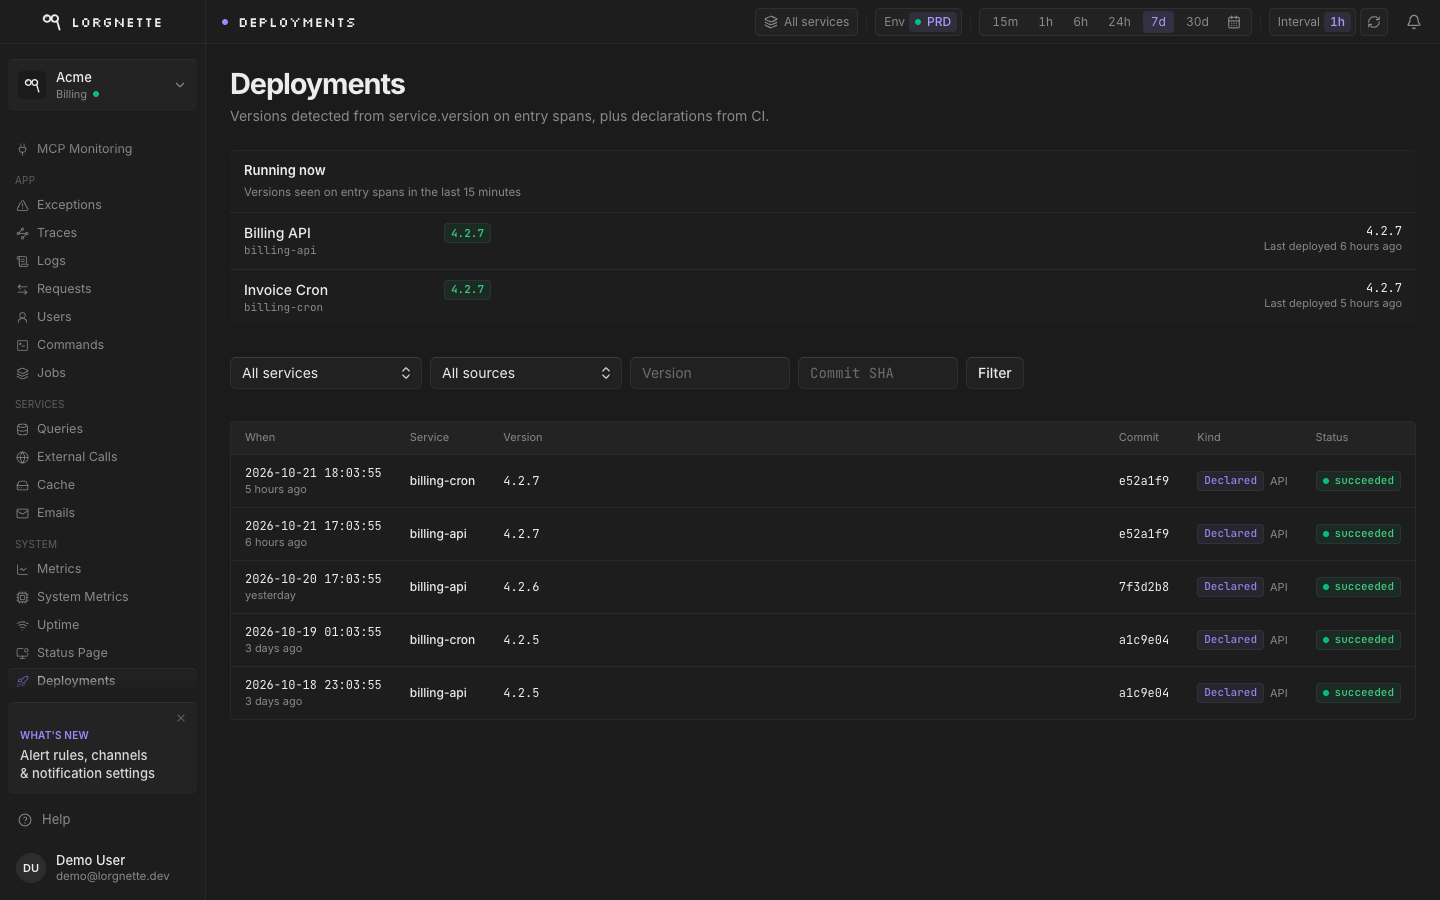Open System Metrics page
The width and height of the screenshot is (1440, 900).
click(x=102, y=597)
